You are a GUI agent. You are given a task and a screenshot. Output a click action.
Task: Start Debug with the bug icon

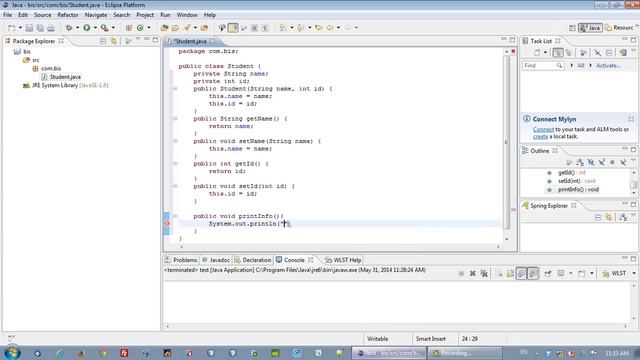pos(69,28)
